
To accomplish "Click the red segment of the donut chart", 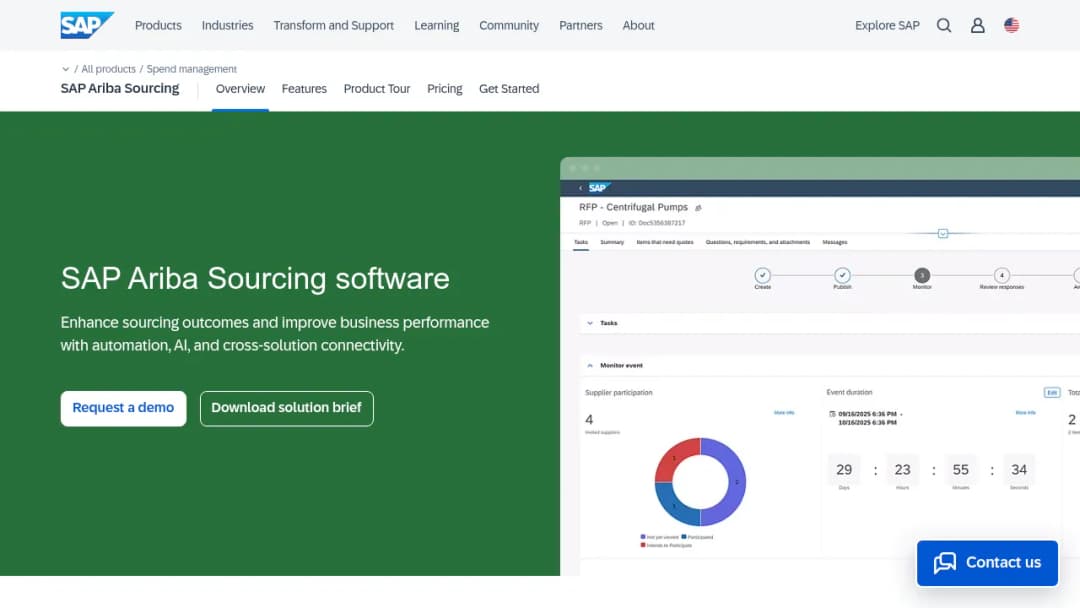I will (x=673, y=457).
